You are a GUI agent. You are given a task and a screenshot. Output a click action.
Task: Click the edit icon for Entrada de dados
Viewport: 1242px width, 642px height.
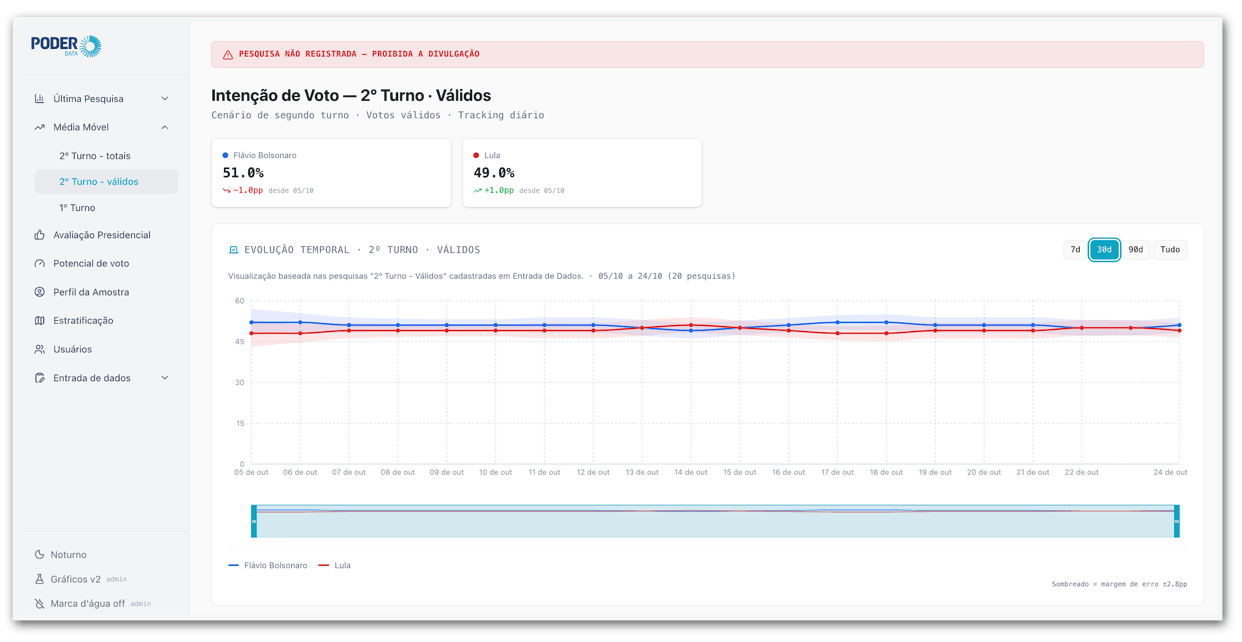(40, 378)
